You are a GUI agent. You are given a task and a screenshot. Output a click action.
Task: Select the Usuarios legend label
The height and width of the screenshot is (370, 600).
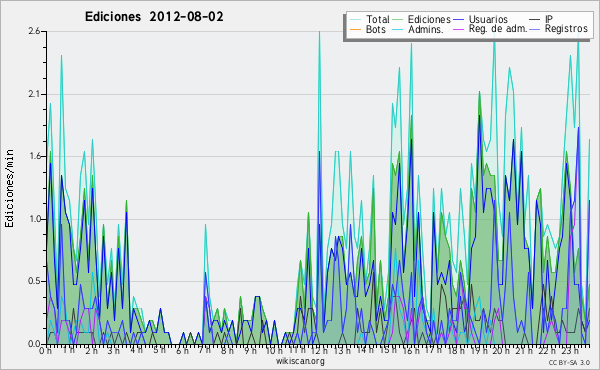pos(488,19)
